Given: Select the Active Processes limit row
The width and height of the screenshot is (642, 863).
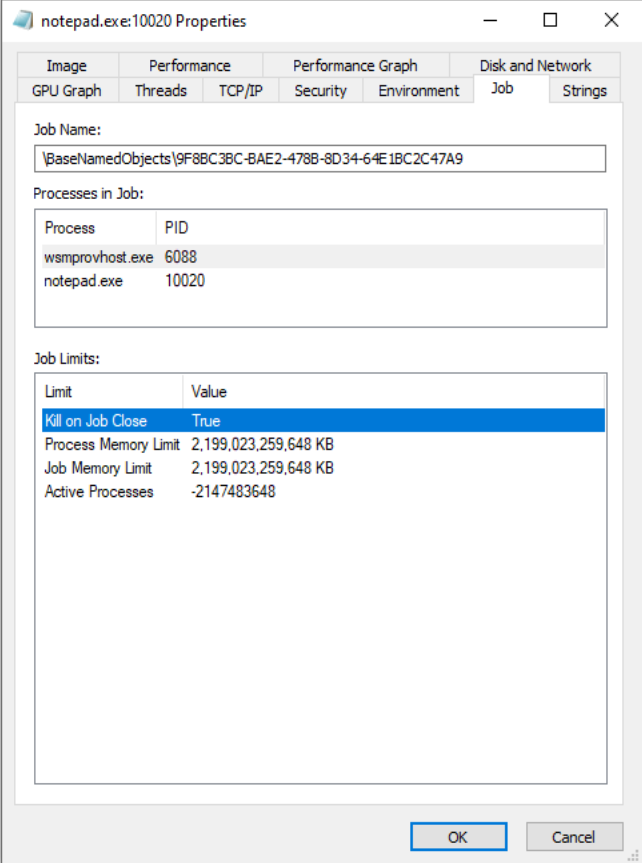Looking at the screenshot, I should [99, 492].
